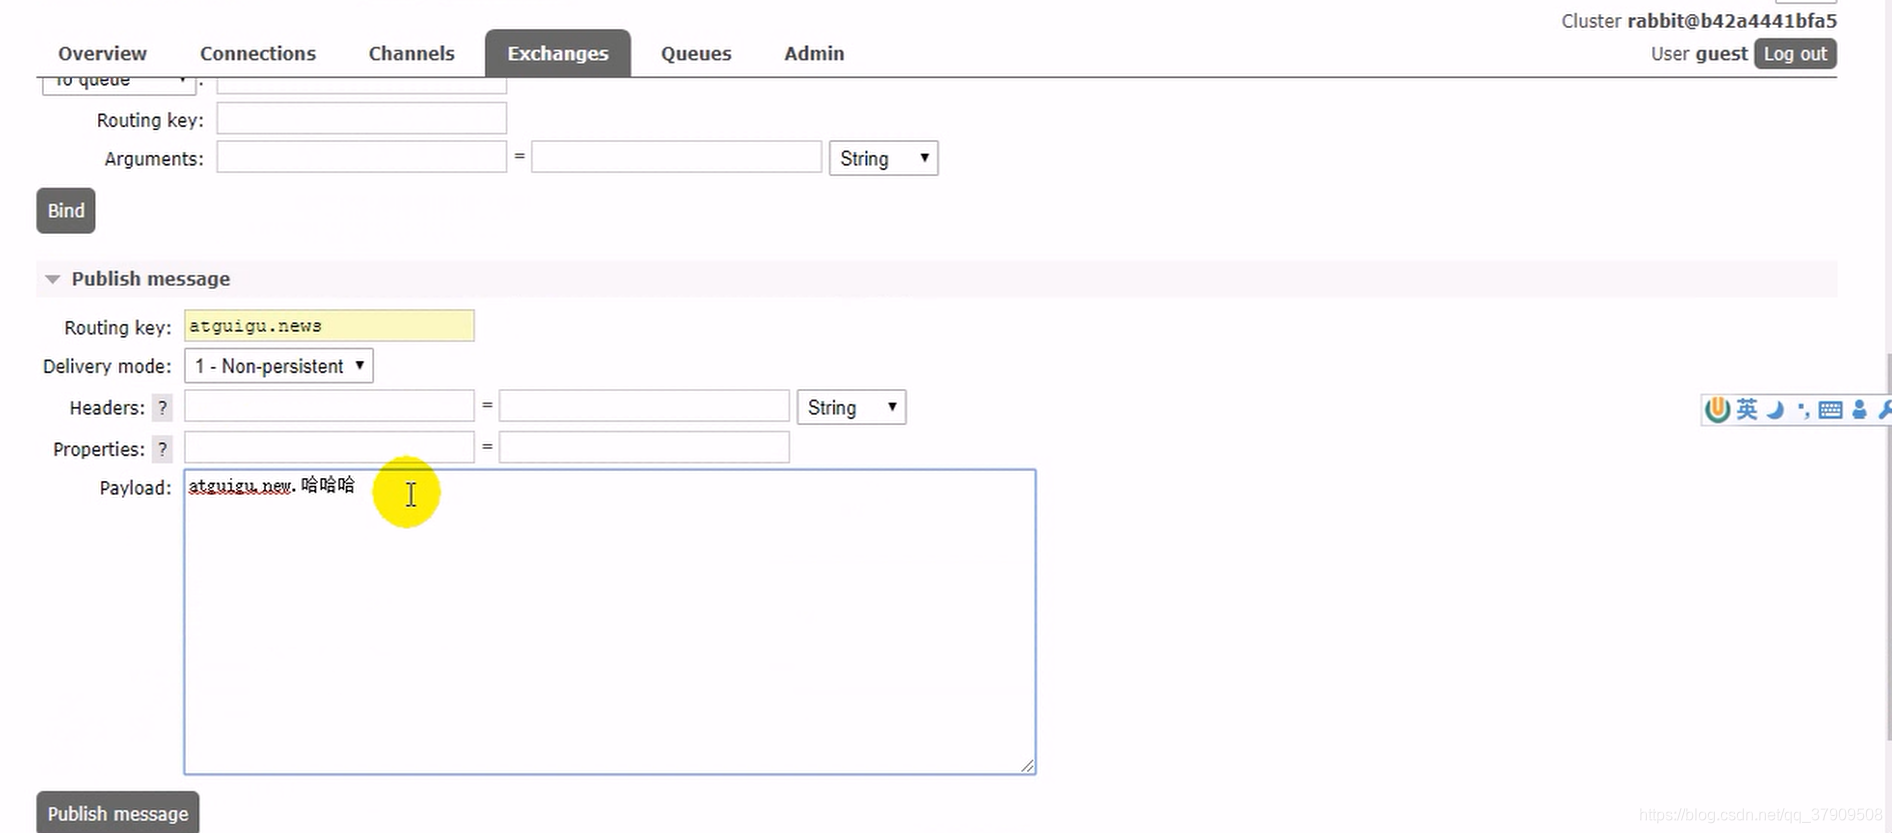Screen dimensions: 1892x833
Task: Click the input method logo icon
Action: tap(1717, 409)
